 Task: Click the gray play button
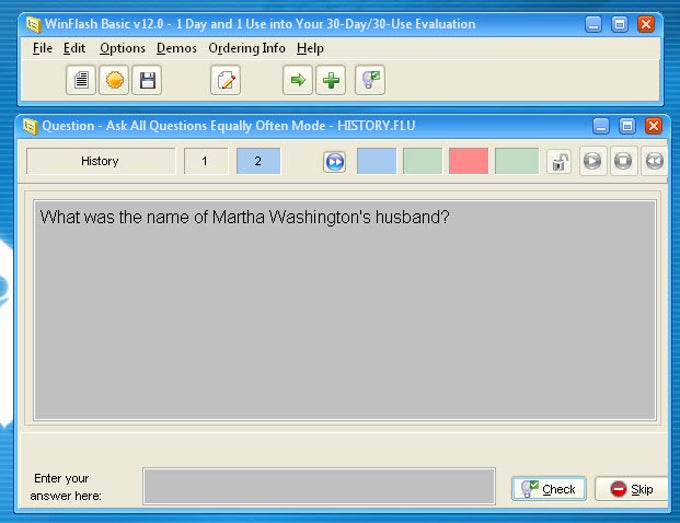click(592, 161)
